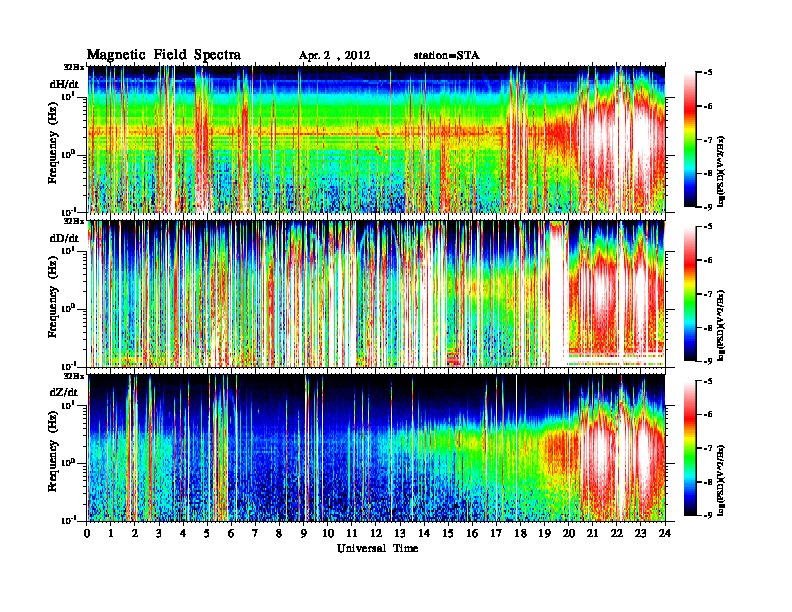Click the "-8" tick on the dZ/dt color bar
792x612 pixels.
[708, 482]
